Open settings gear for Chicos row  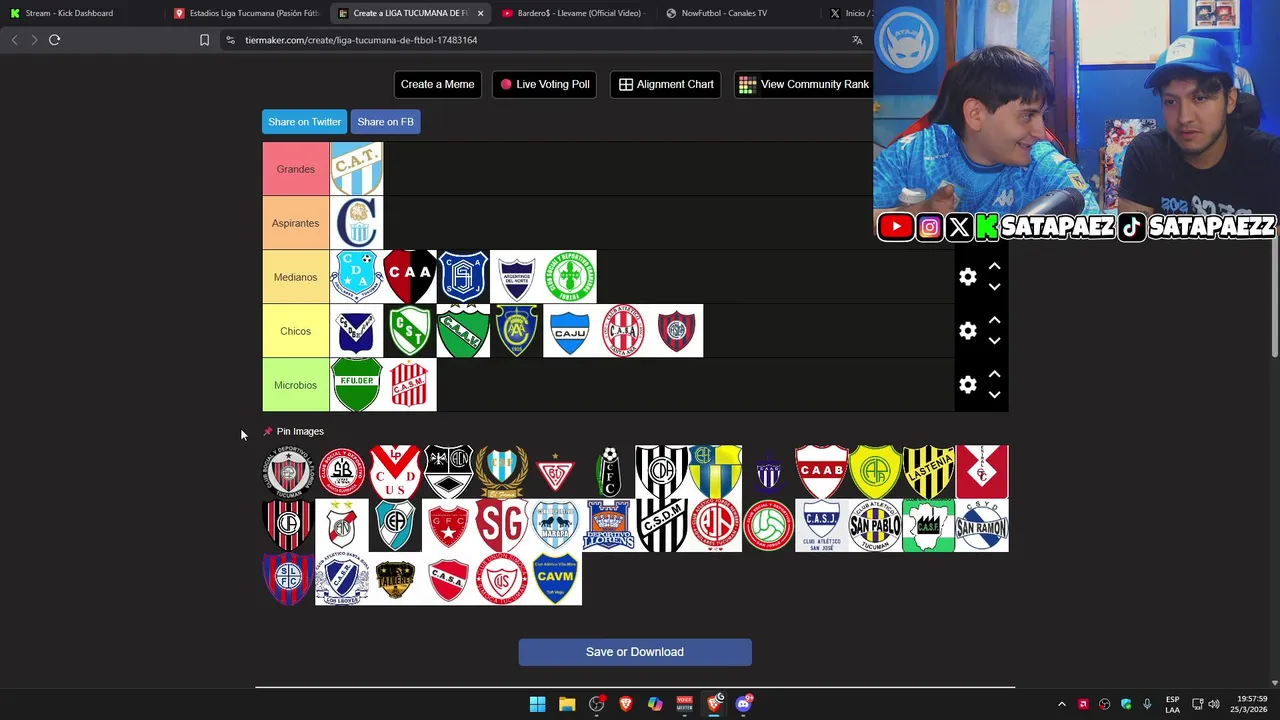point(968,331)
